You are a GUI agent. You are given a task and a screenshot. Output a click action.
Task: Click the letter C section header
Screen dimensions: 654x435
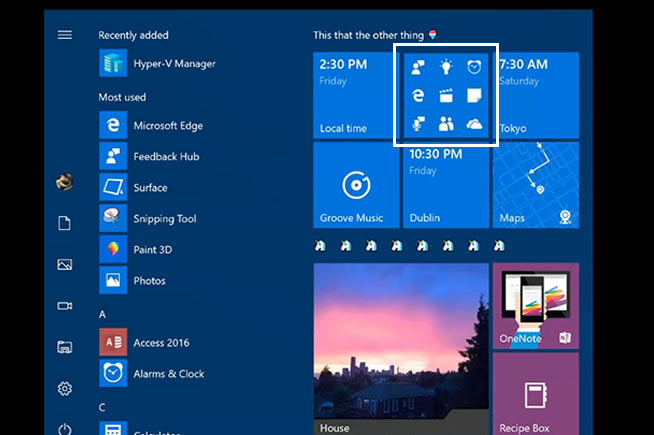[102, 407]
